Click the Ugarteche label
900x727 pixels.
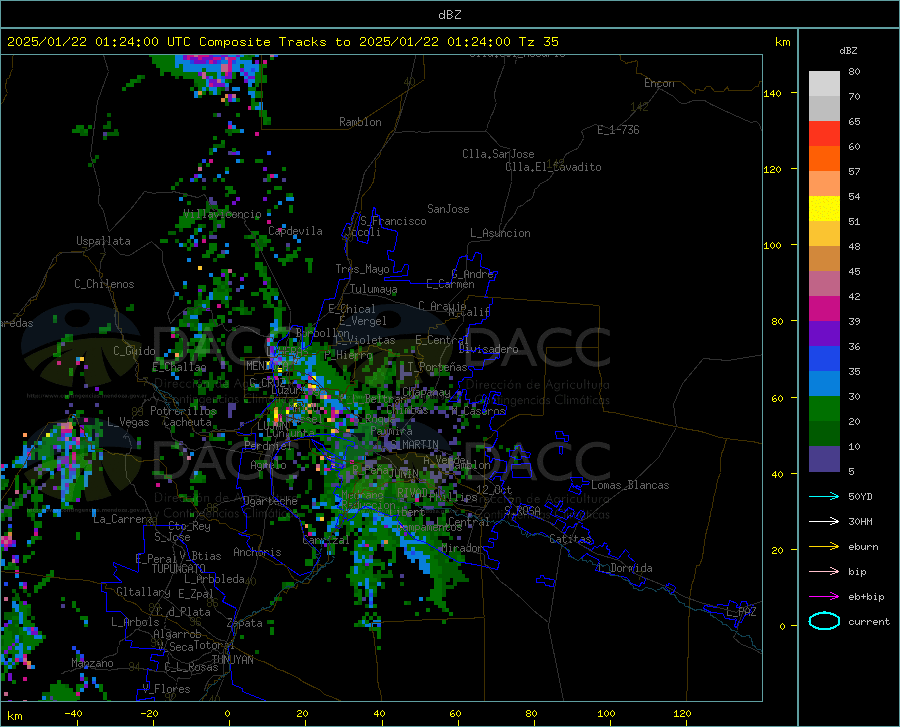(270, 501)
